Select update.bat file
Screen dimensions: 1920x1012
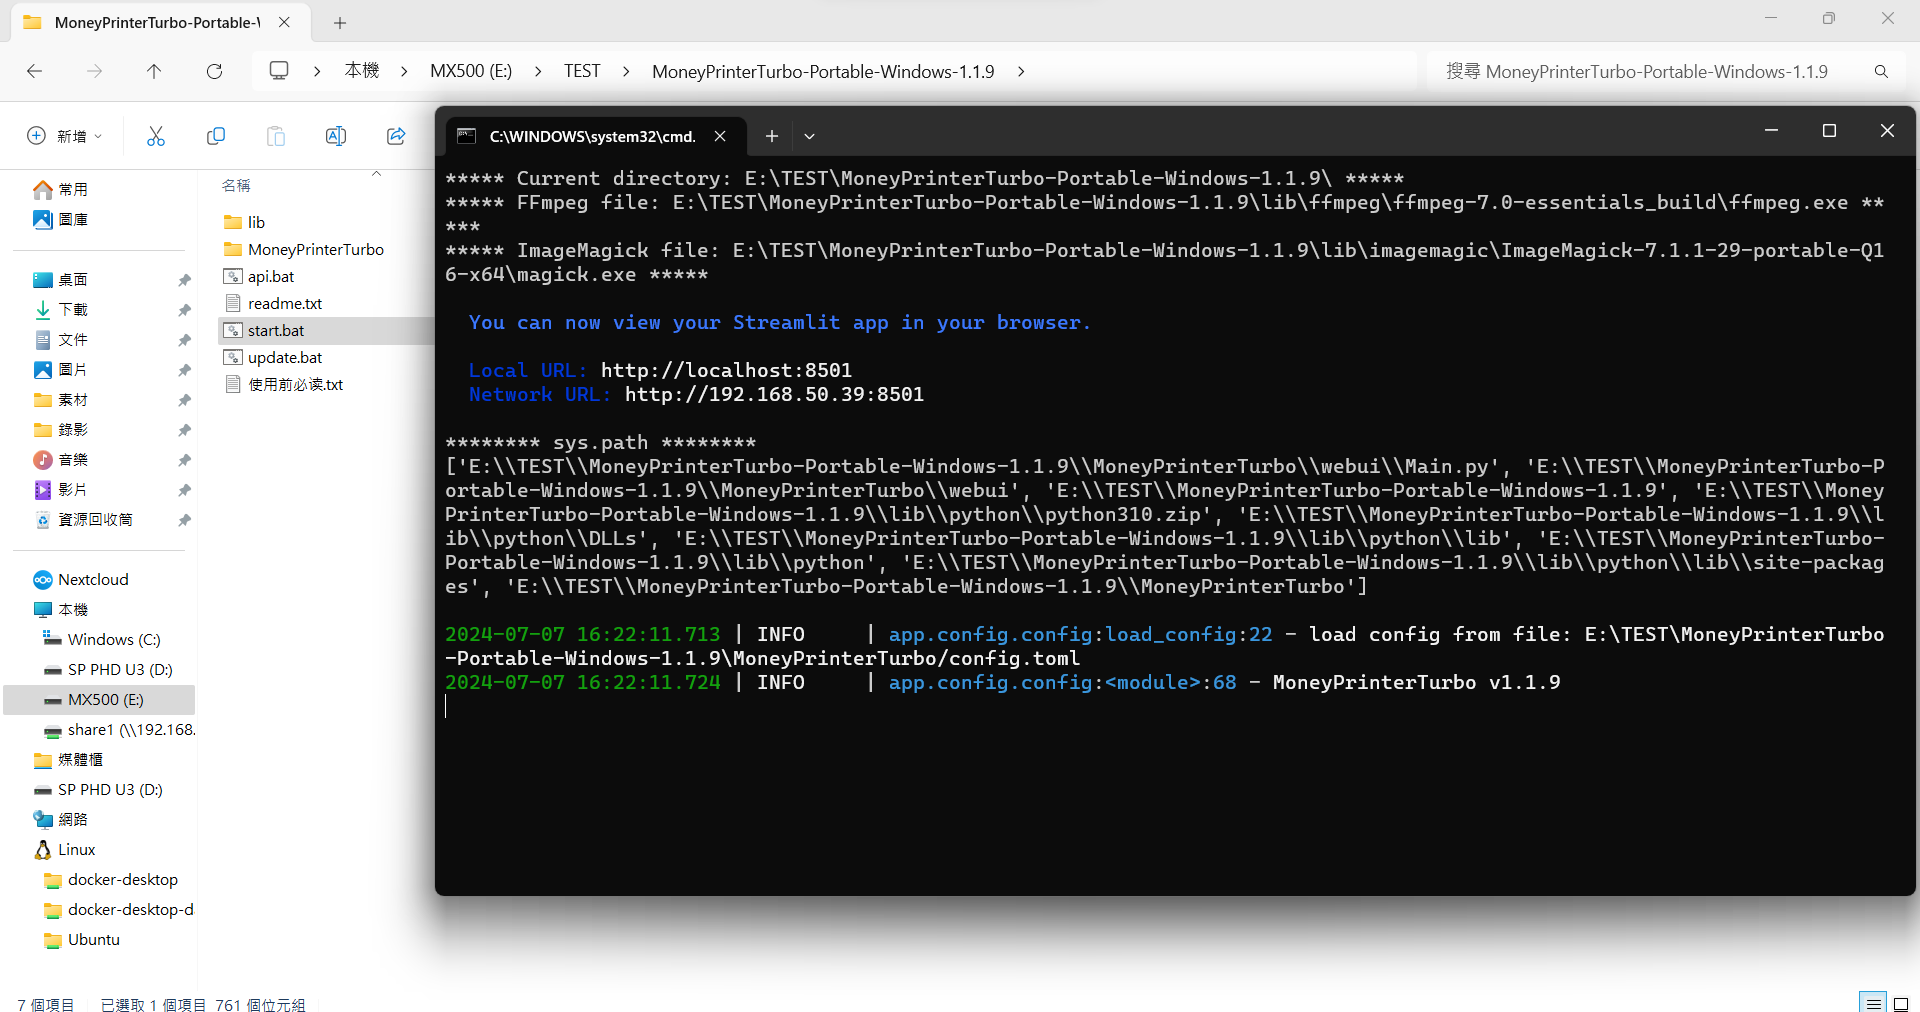[x=285, y=357]
